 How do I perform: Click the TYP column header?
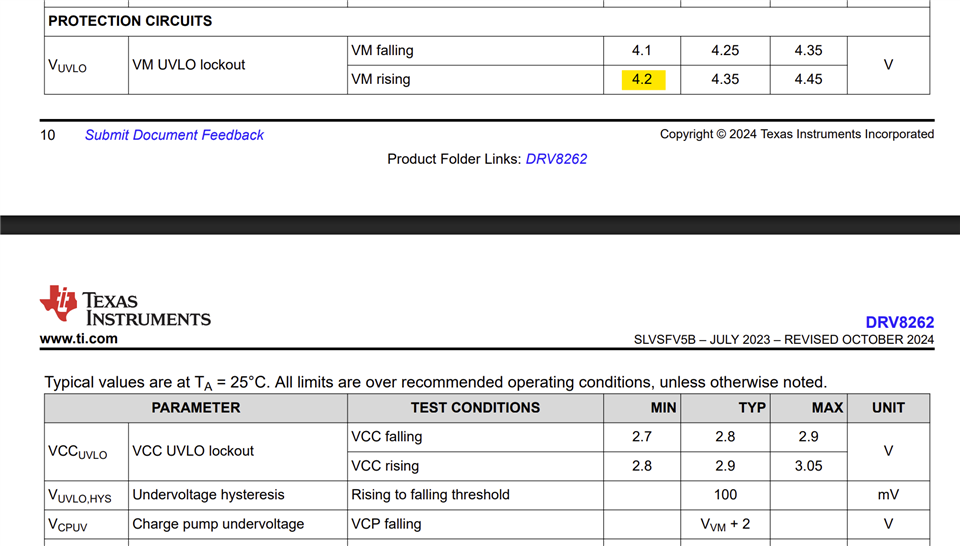(725, 408)
